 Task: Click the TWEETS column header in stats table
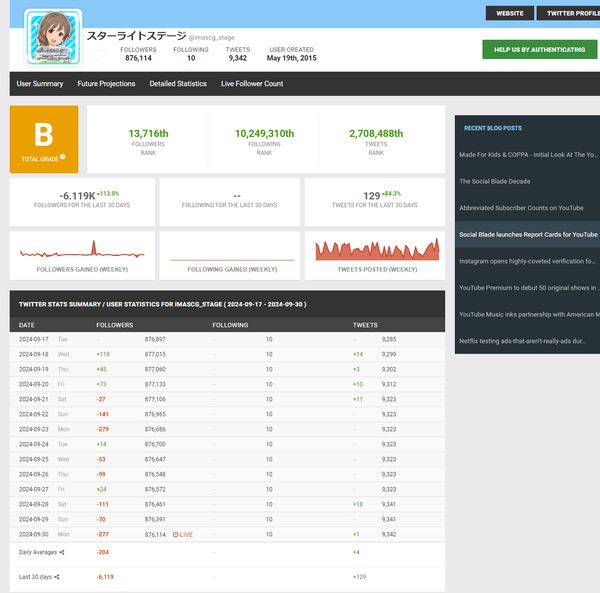(365, 325)
